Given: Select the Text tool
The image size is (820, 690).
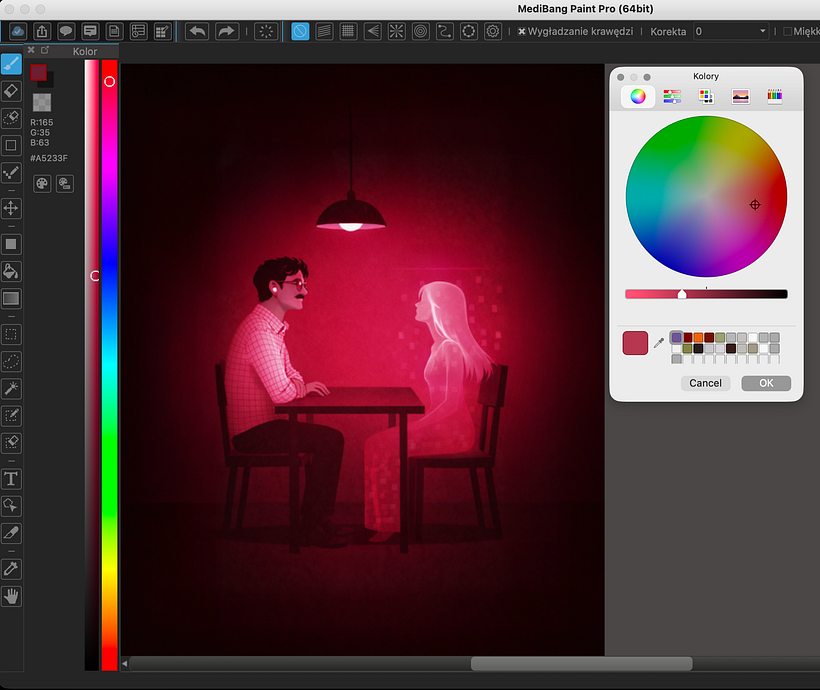Looking at the screenshot, I should [12, 479].
